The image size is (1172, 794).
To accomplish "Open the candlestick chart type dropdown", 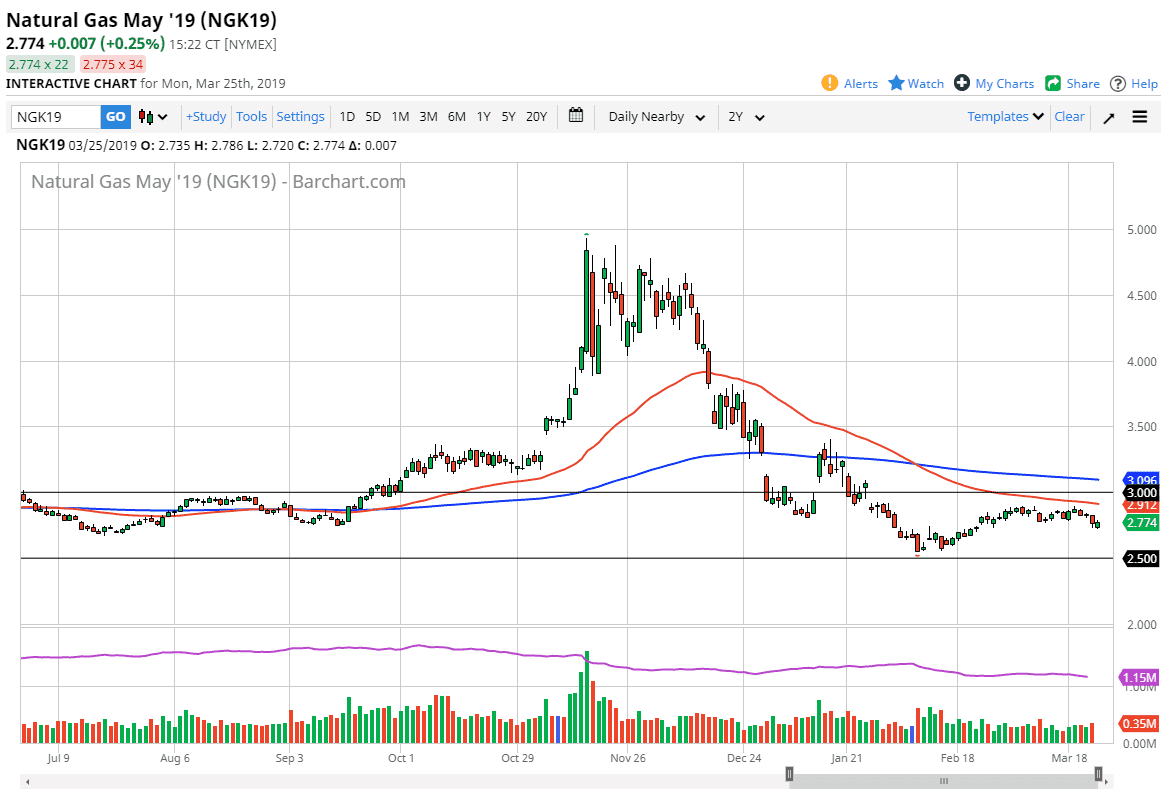I will click(153, 117).
